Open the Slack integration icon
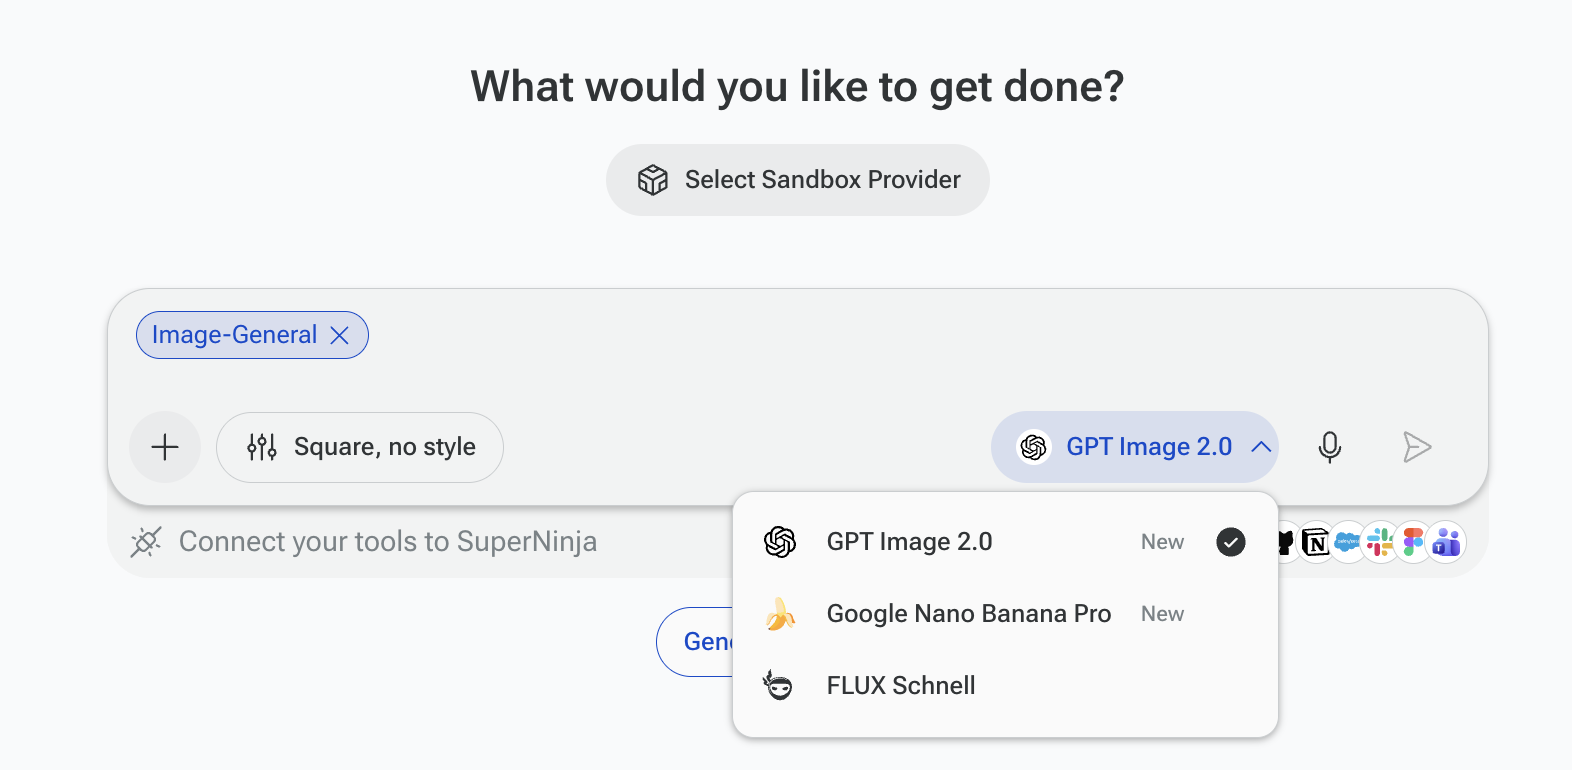The height and width of the screenshot is (770, 1572). point(1380,542)
